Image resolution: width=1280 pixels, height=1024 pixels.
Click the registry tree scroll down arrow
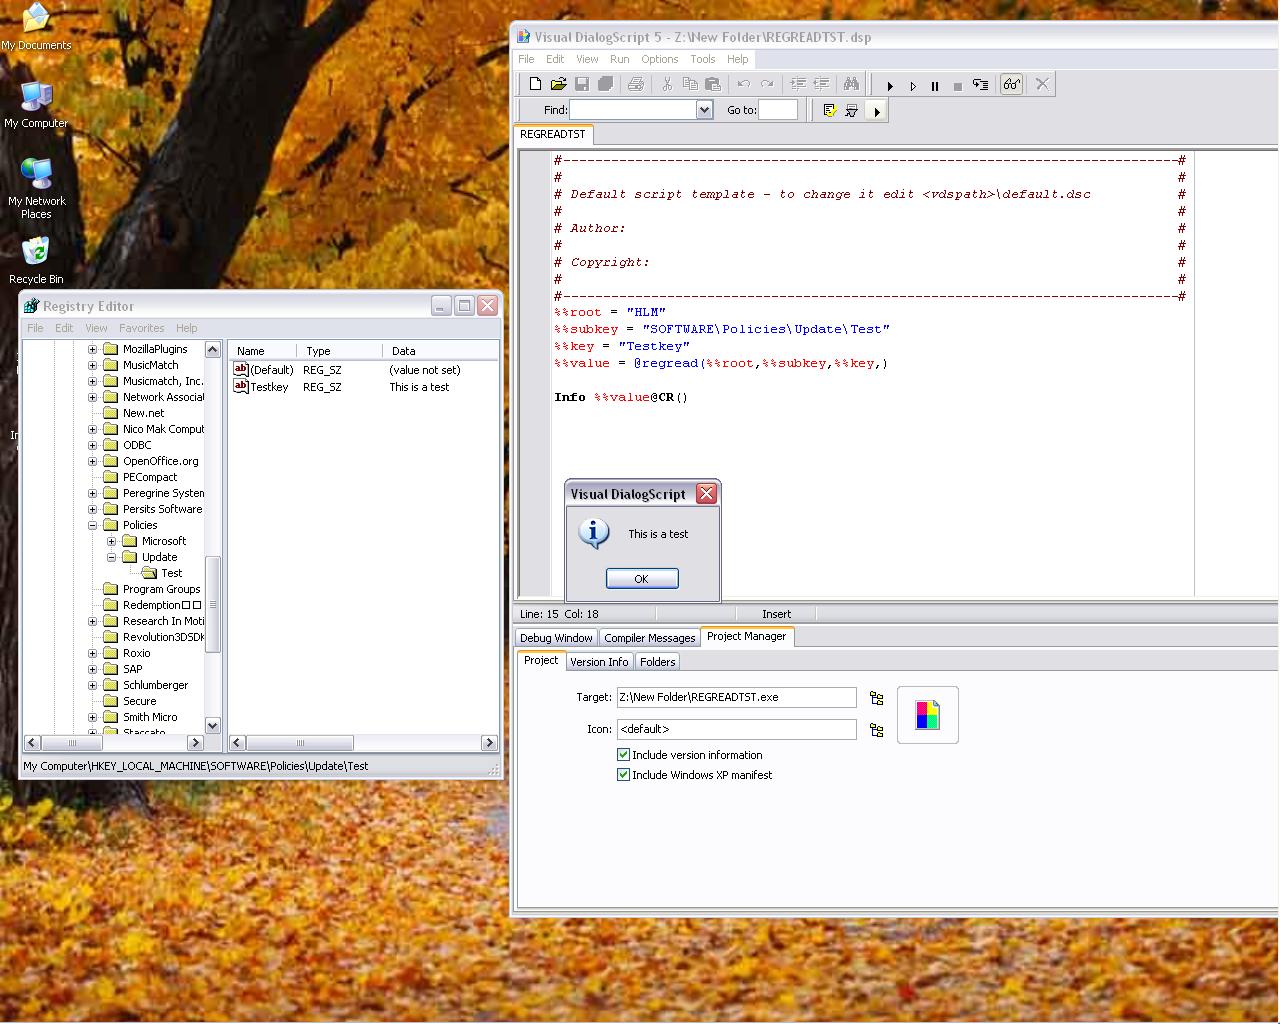pyautogui.click(x=213, y=725)
